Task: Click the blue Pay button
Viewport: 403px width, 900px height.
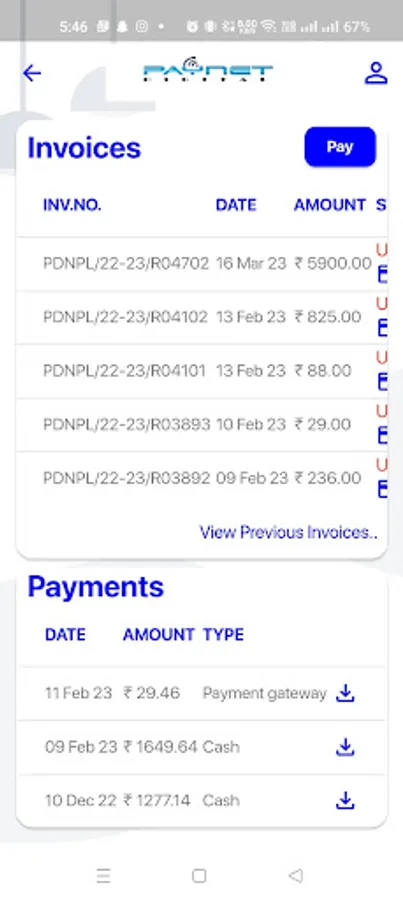Action: [x=340, y=147]
